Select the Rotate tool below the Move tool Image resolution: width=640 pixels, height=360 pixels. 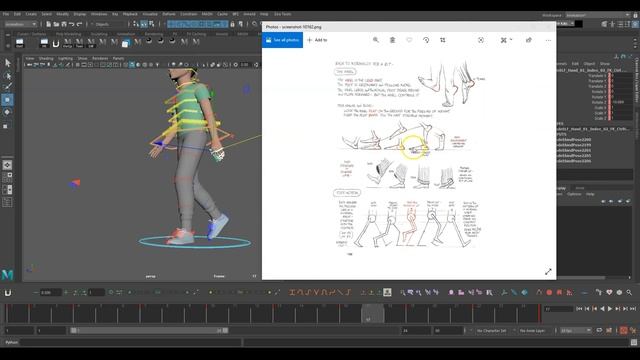[7, 112]
